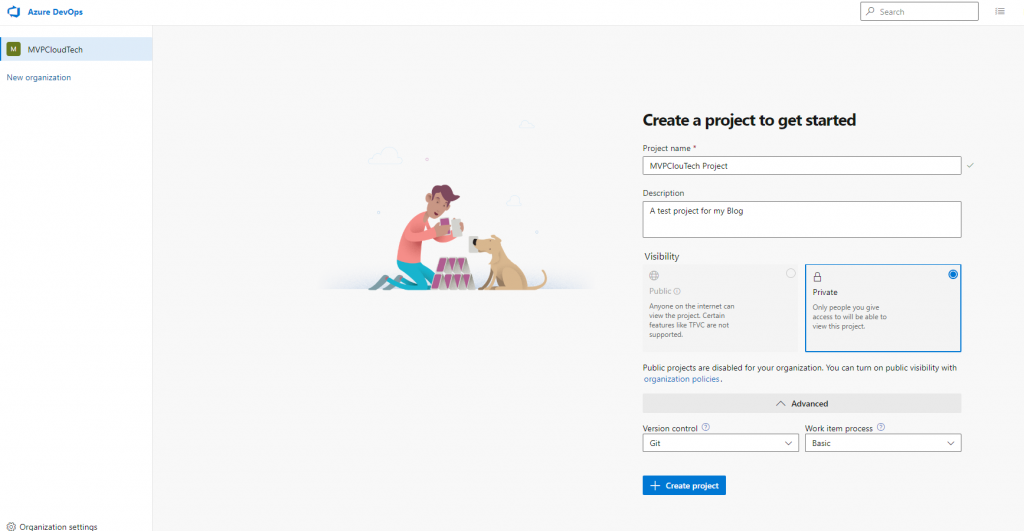Select the Private visibility radio button
This screenshot has width=1024, height=531.
[x=952, y=274]
